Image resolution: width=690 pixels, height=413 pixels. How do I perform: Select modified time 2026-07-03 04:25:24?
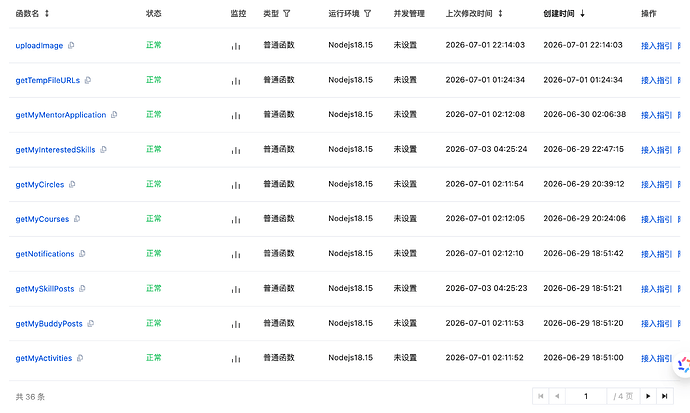point(486,149)
